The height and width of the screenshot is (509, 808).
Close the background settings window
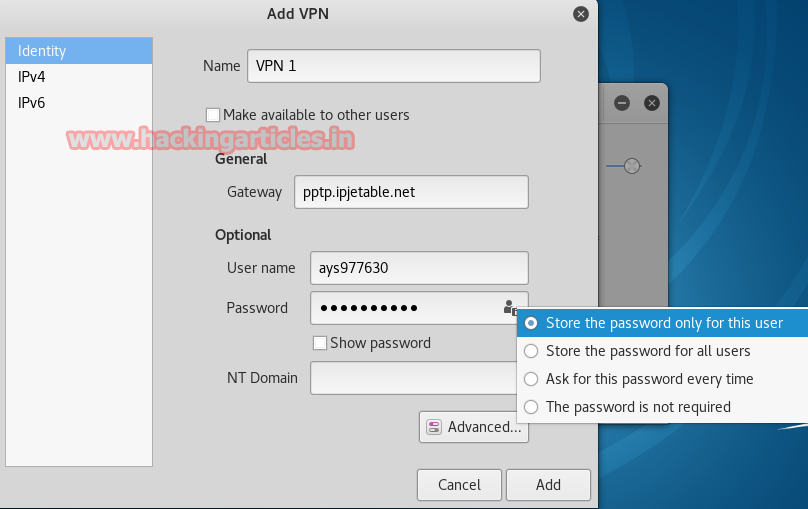pyautogui.click(x=651, y=102)
